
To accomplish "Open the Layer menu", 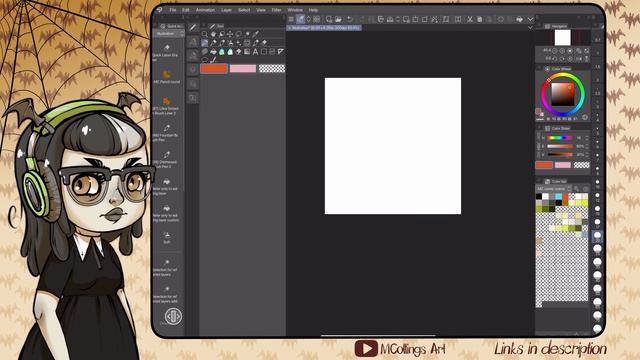I will 227,10.
